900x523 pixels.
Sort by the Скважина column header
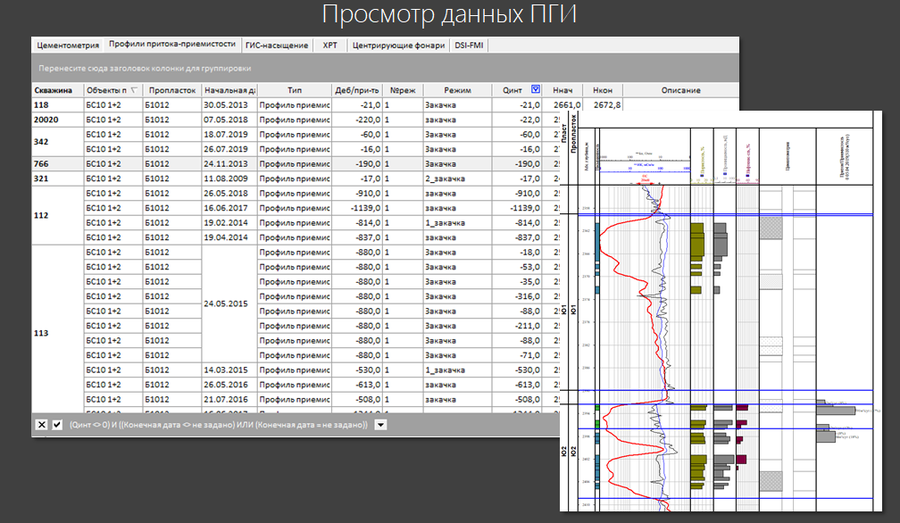[57, 90]
